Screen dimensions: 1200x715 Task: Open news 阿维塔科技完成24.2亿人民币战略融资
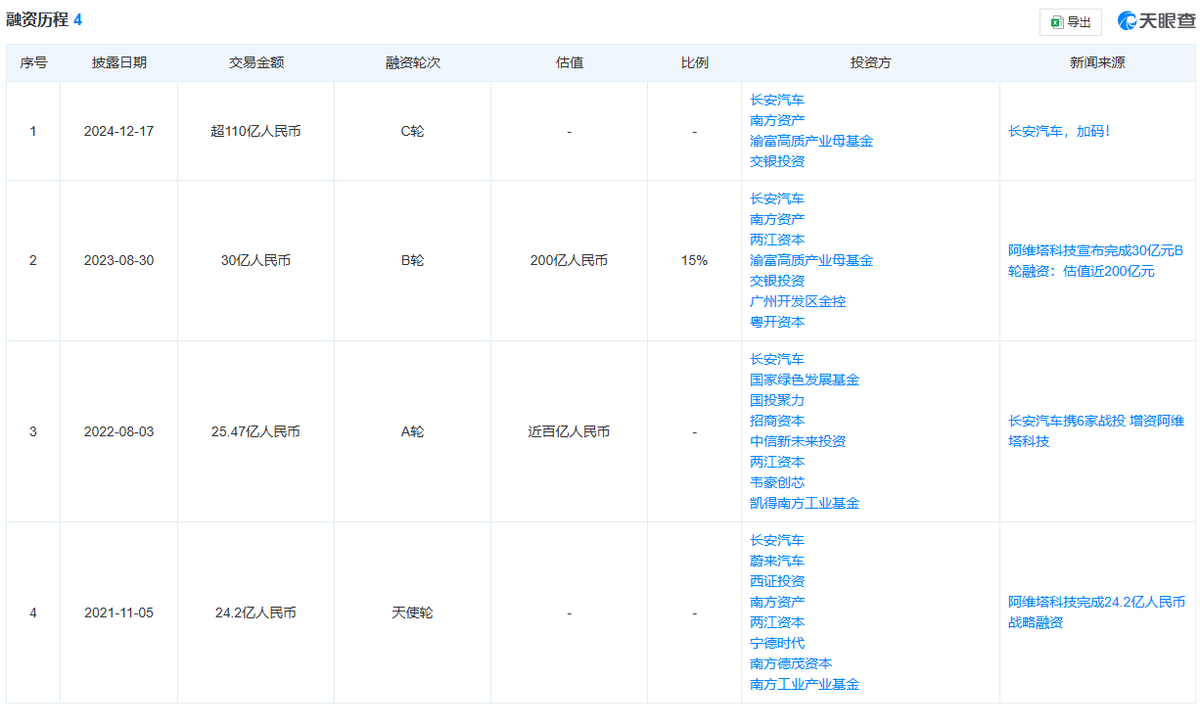point(1096,612)
